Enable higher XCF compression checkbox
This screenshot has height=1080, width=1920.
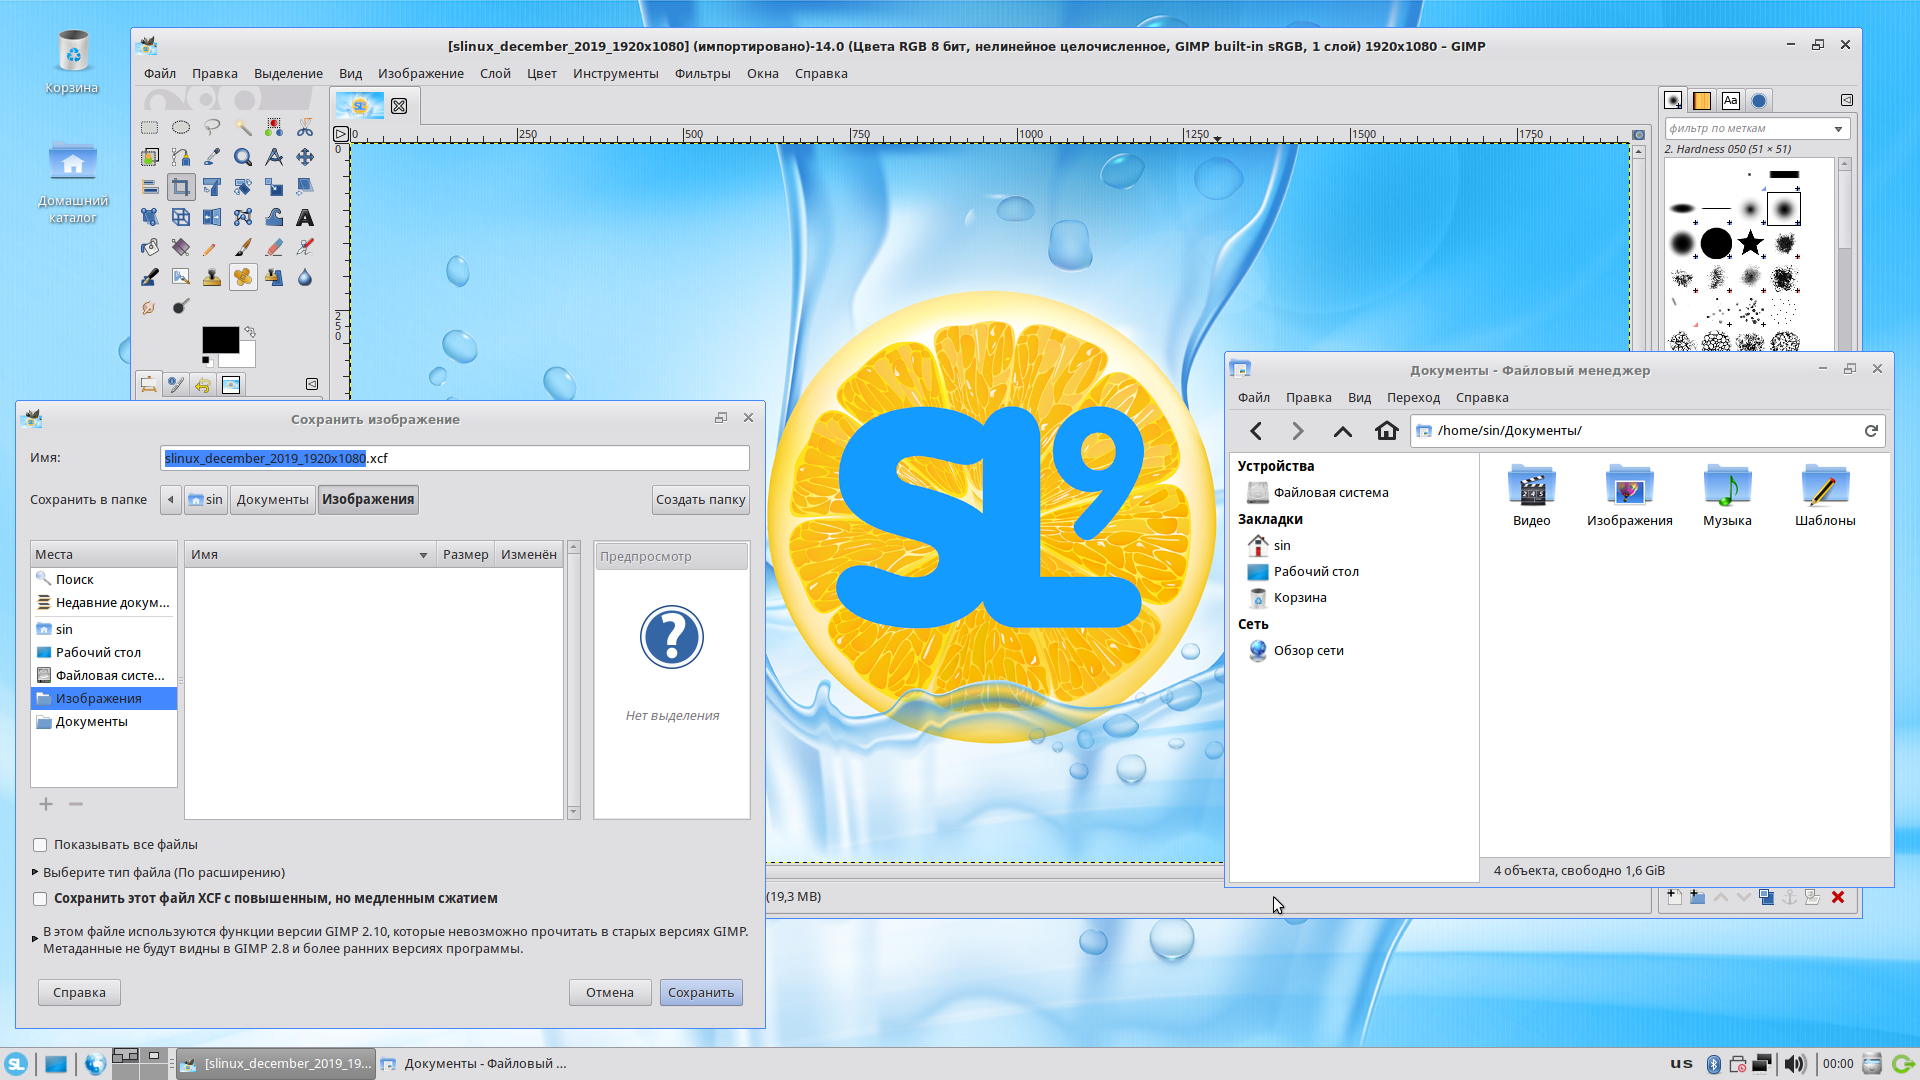(41, 899)
